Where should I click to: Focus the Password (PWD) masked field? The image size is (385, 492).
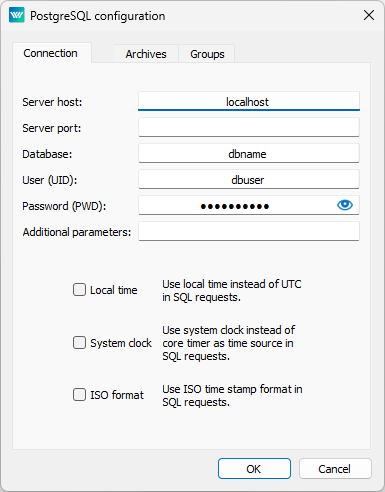tap(237, 205)
